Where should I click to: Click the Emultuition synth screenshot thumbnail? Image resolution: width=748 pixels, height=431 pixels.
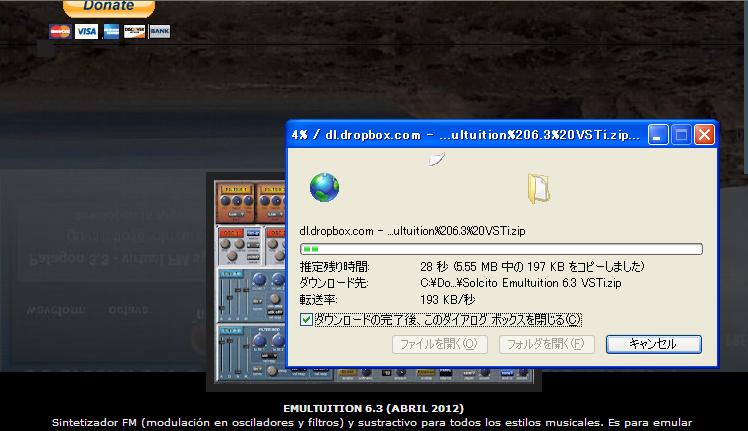374,282
